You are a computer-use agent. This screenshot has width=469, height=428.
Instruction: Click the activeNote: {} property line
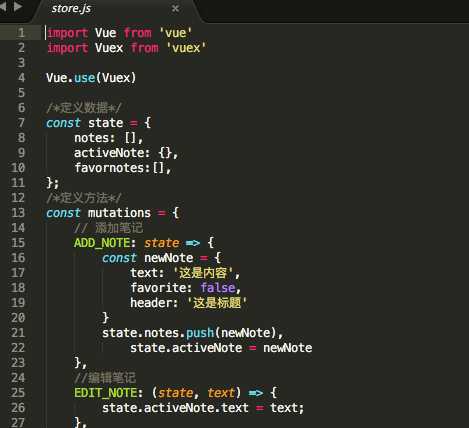pyautogui.click(x=126, y=153)
